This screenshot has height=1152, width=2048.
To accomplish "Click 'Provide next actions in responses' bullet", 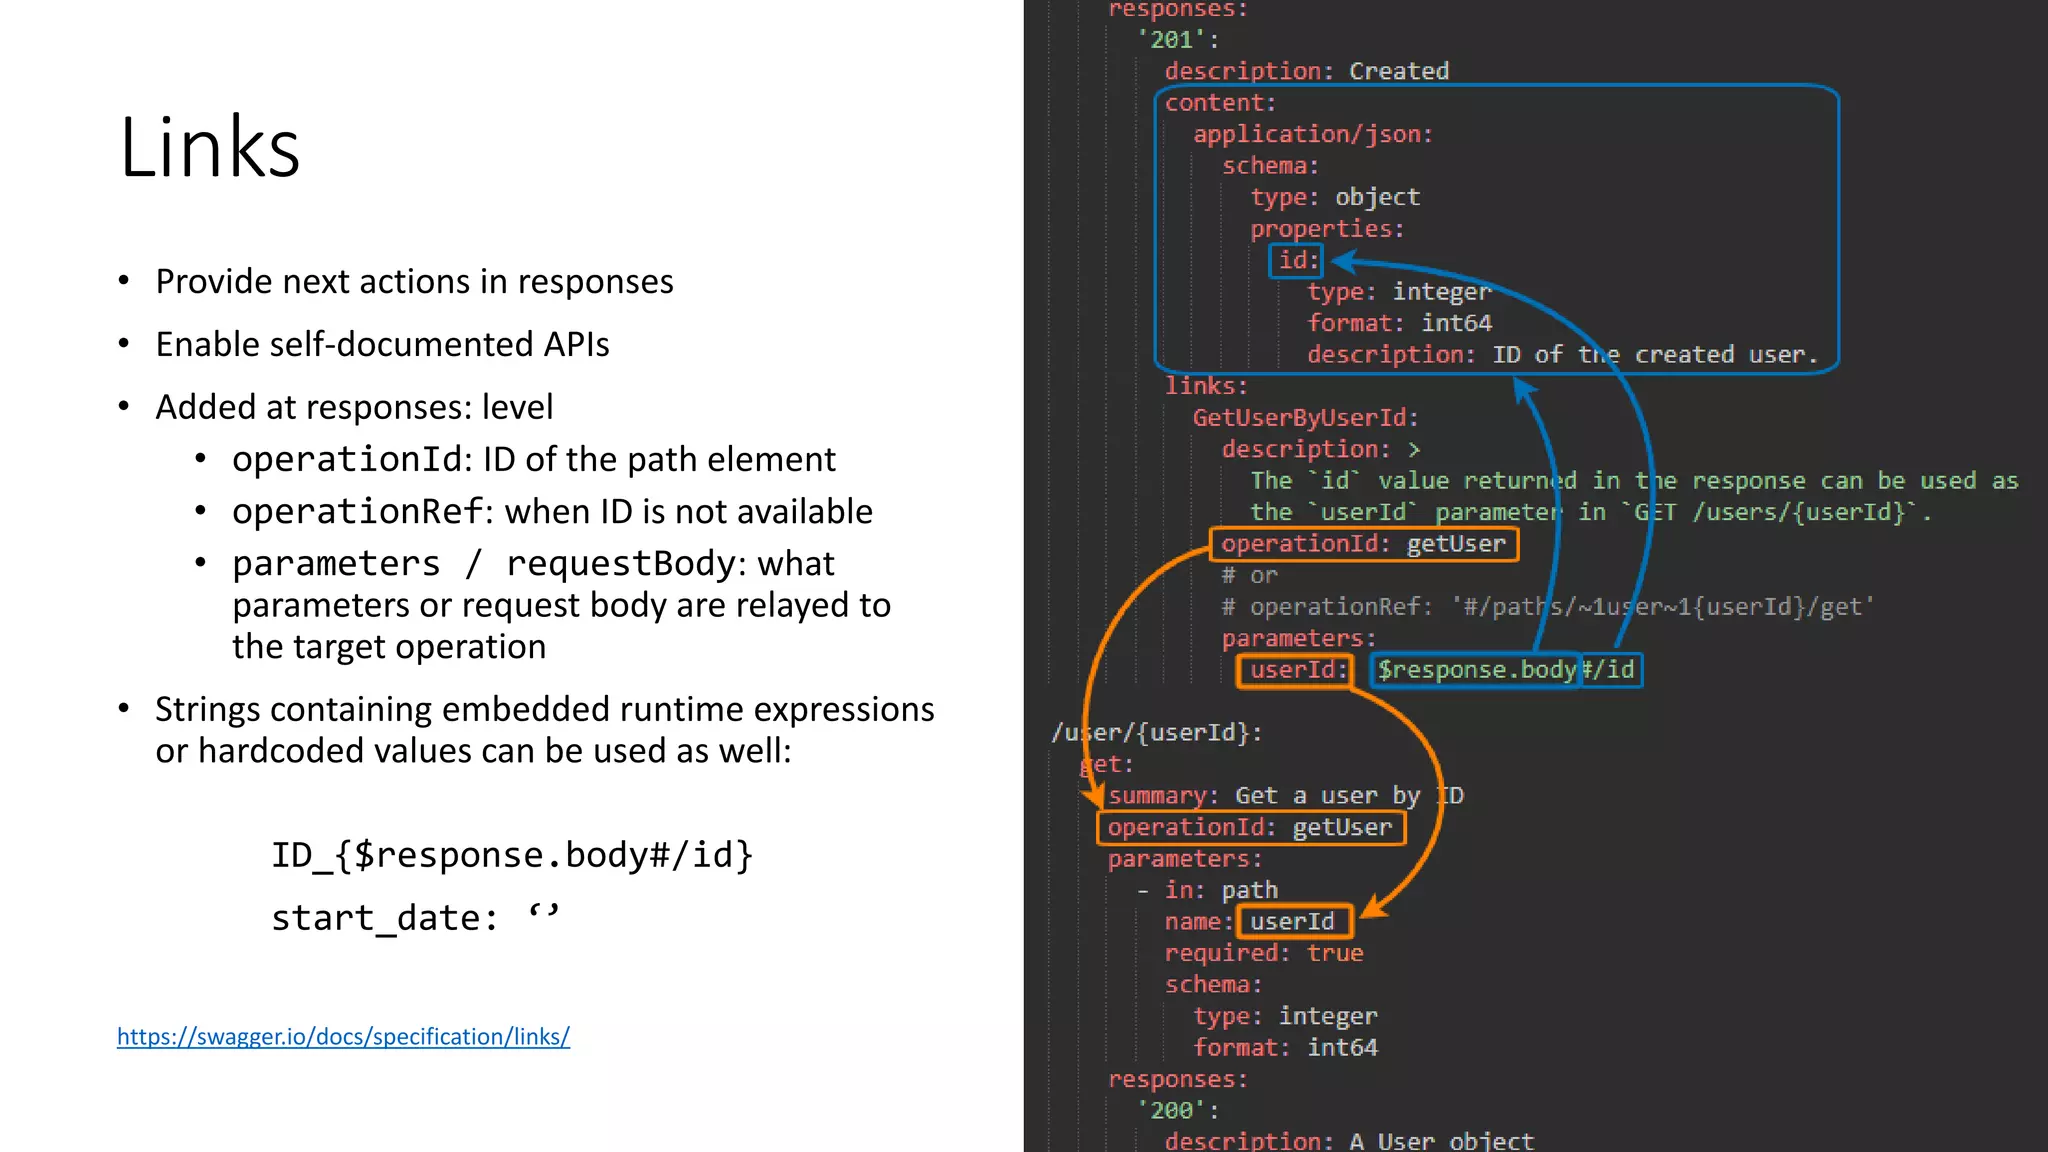I will point(414,282).
